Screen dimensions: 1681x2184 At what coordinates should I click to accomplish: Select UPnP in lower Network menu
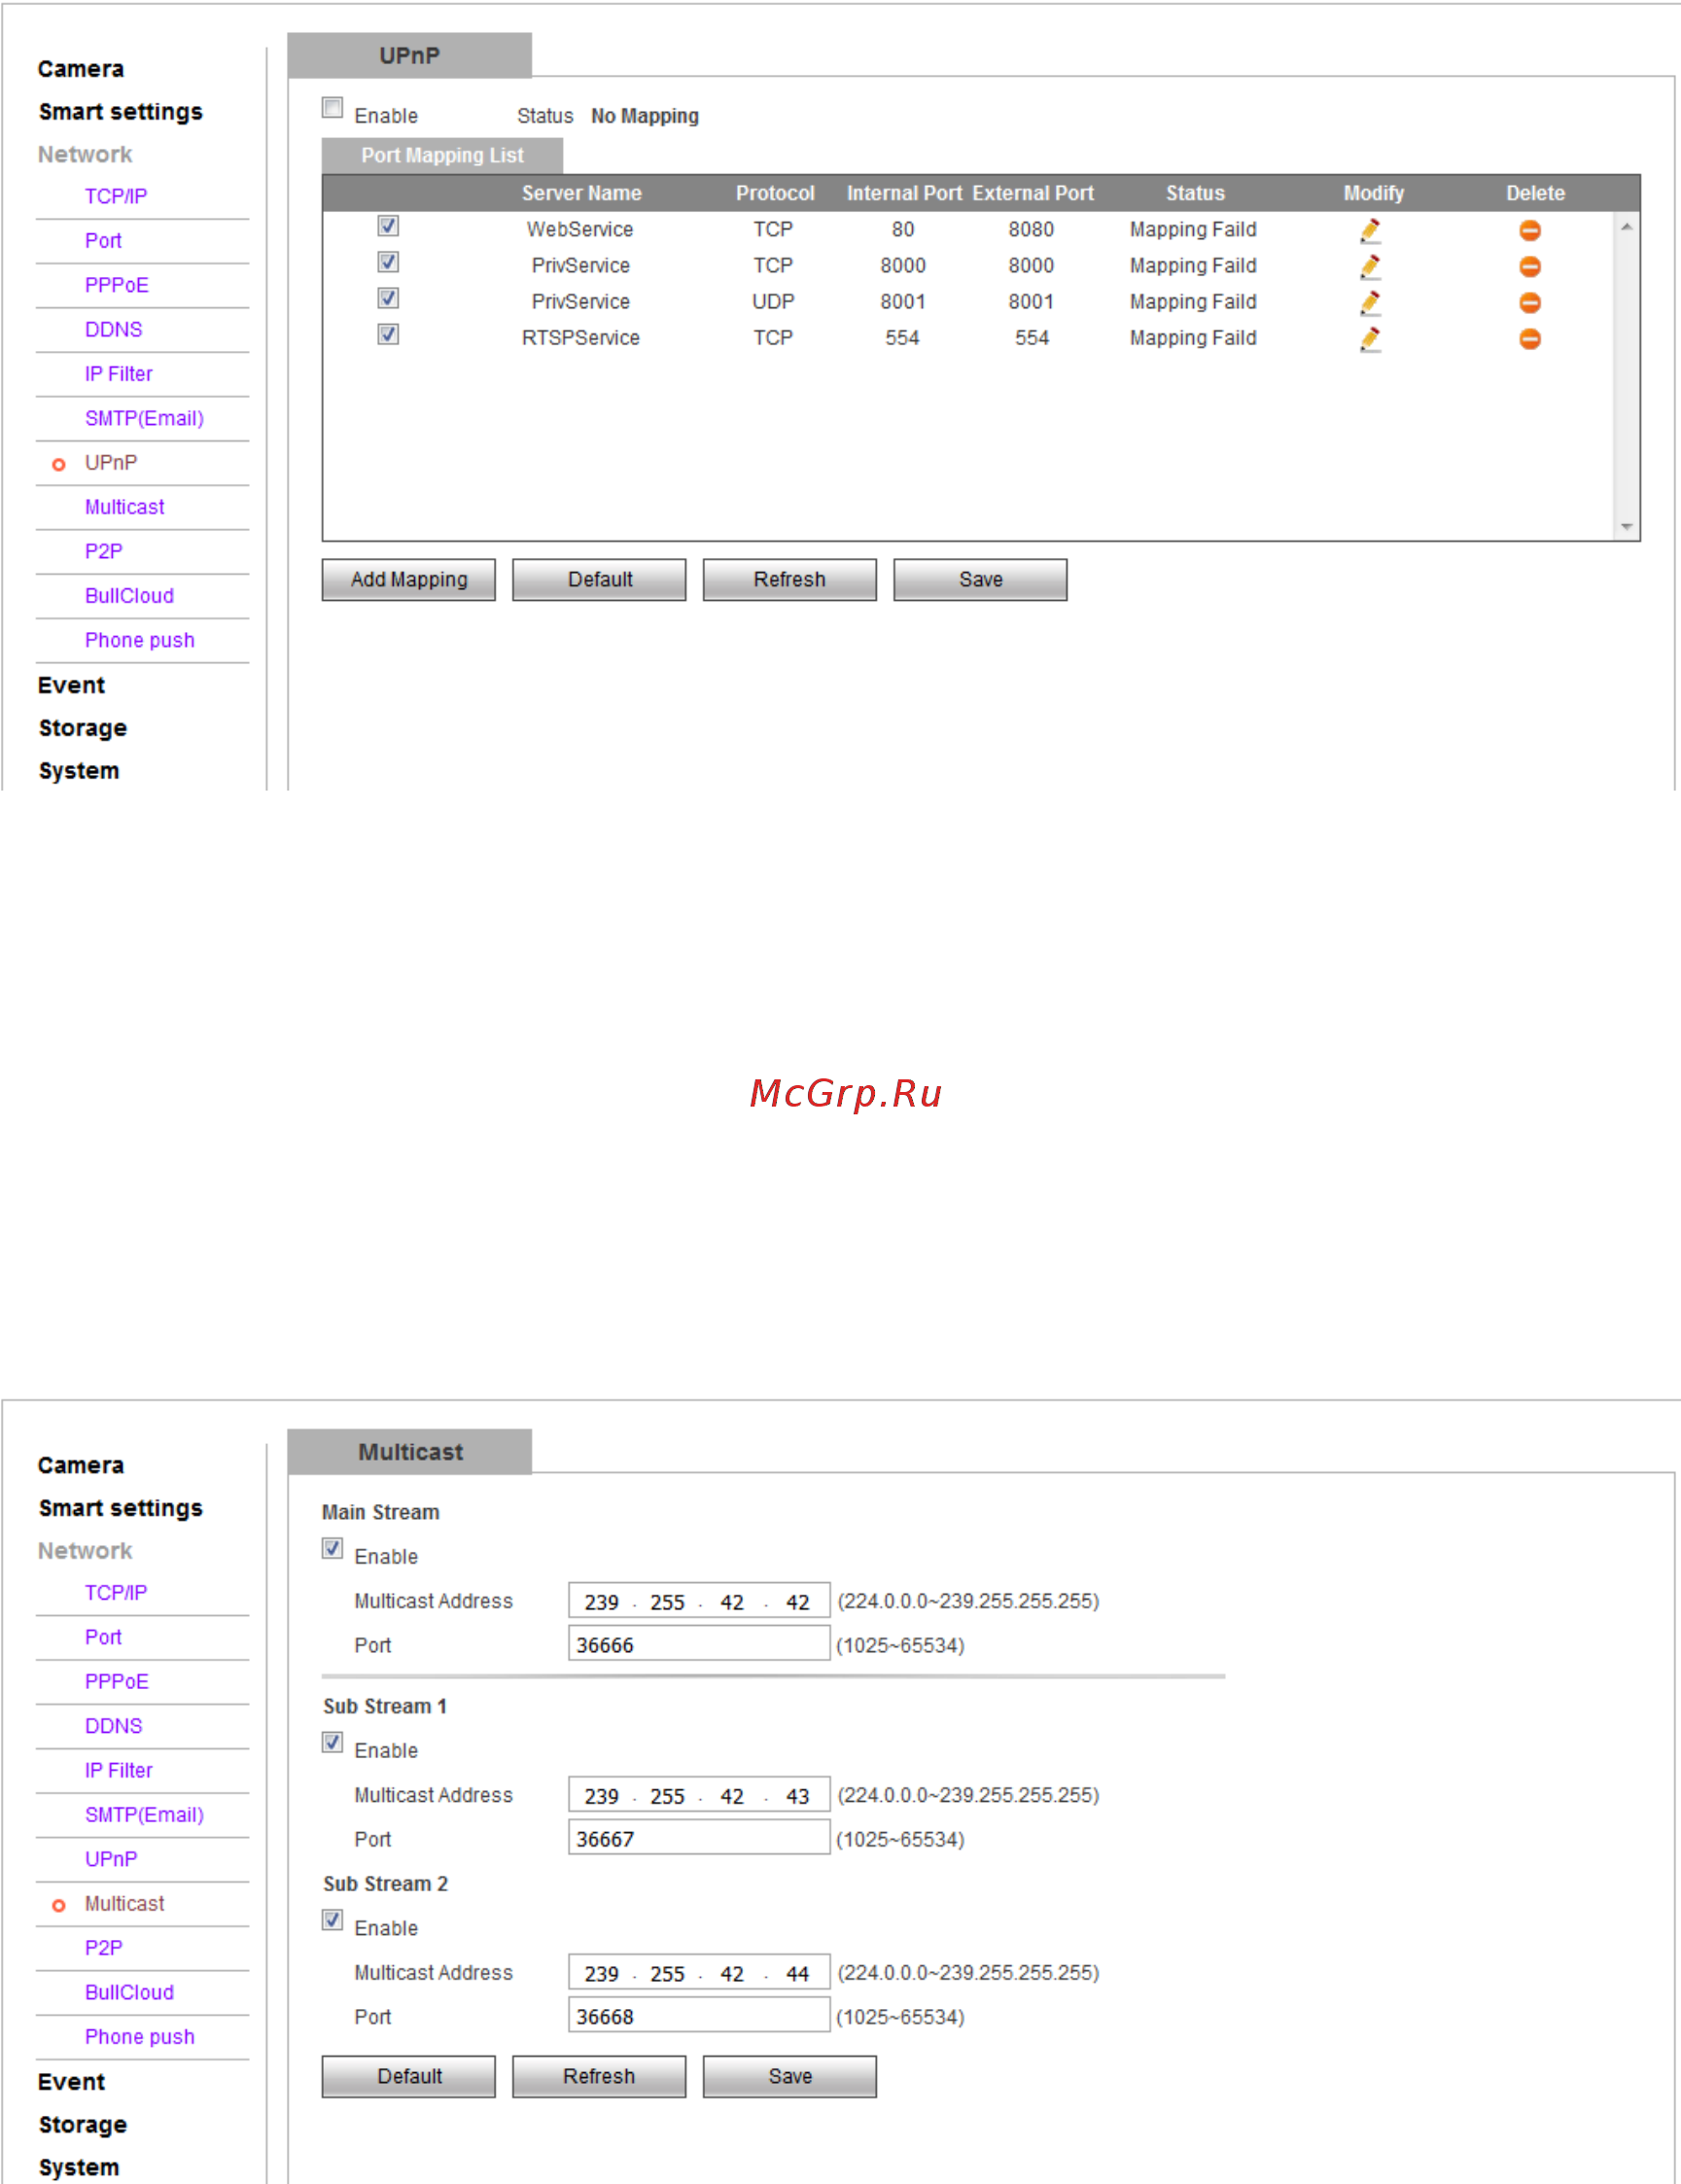(x=111, y=1860)
